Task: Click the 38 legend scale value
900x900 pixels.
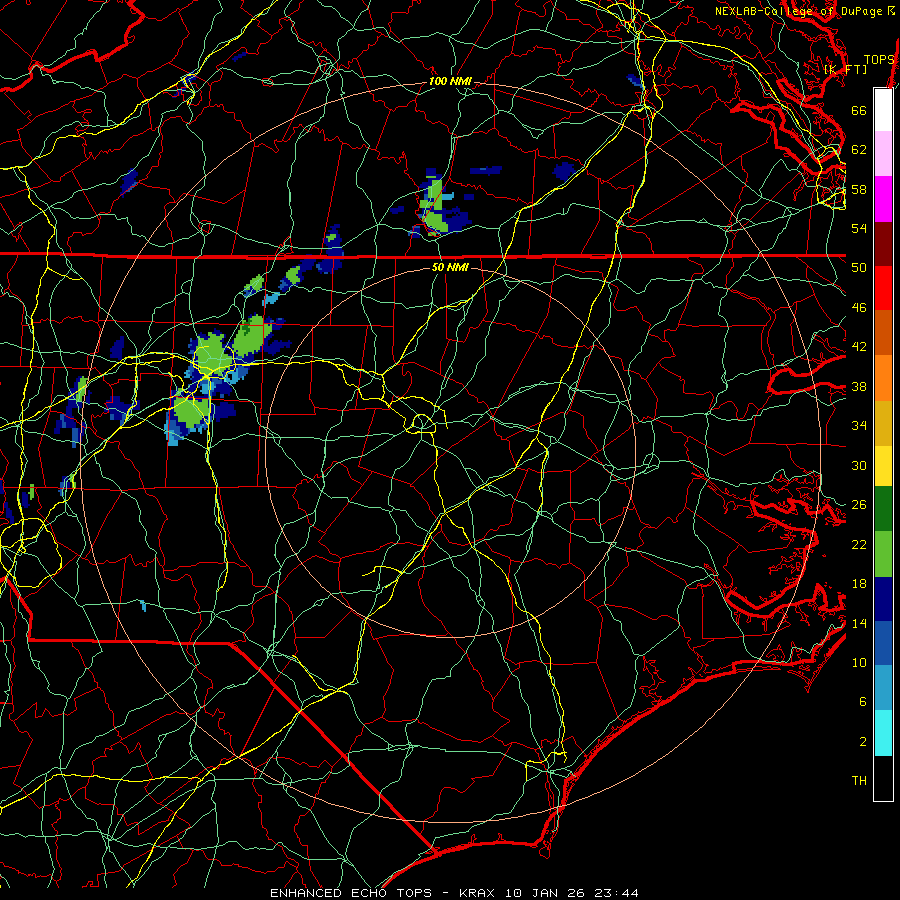Action: click(x=859, y=387)
